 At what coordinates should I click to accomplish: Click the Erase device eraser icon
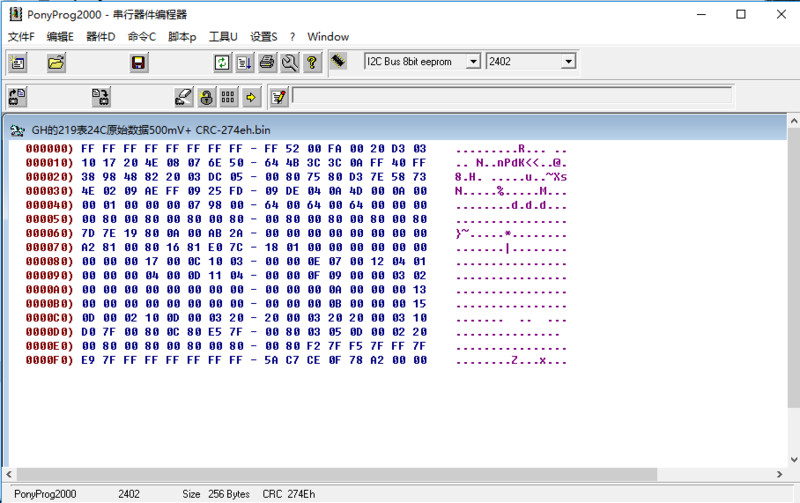coord(182,97)
